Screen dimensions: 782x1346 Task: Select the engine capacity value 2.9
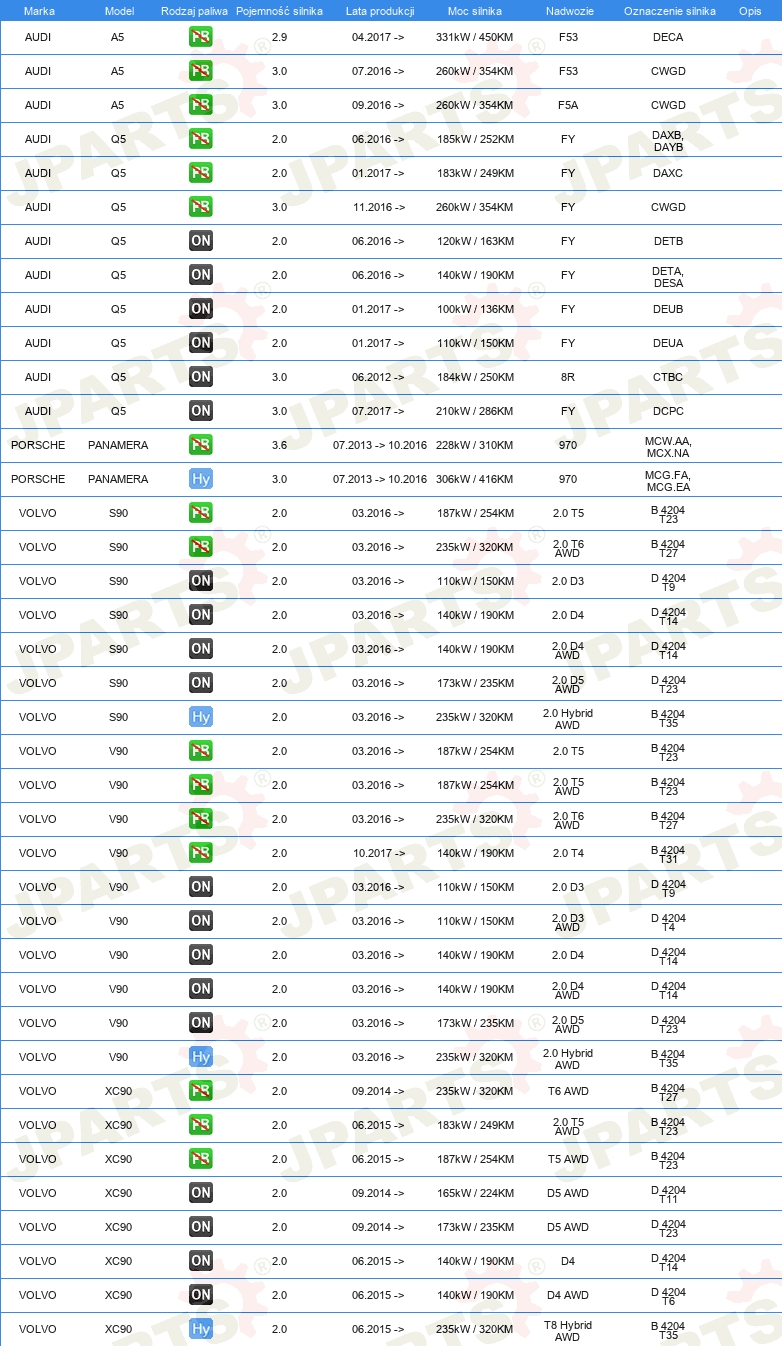[279, 37]
